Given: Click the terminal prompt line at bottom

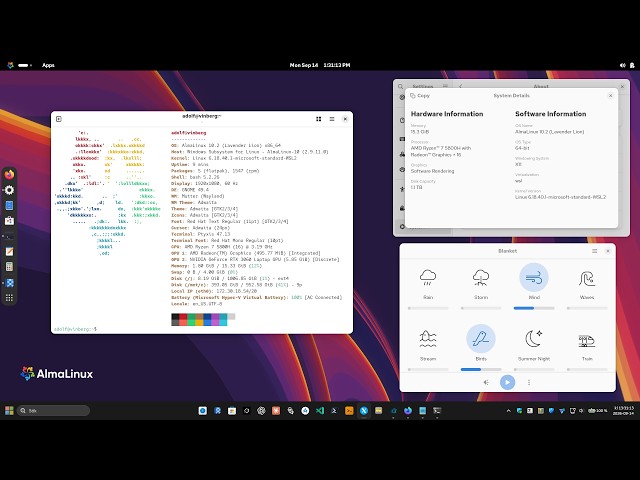Looking at the screenshot, I should 76,329.
